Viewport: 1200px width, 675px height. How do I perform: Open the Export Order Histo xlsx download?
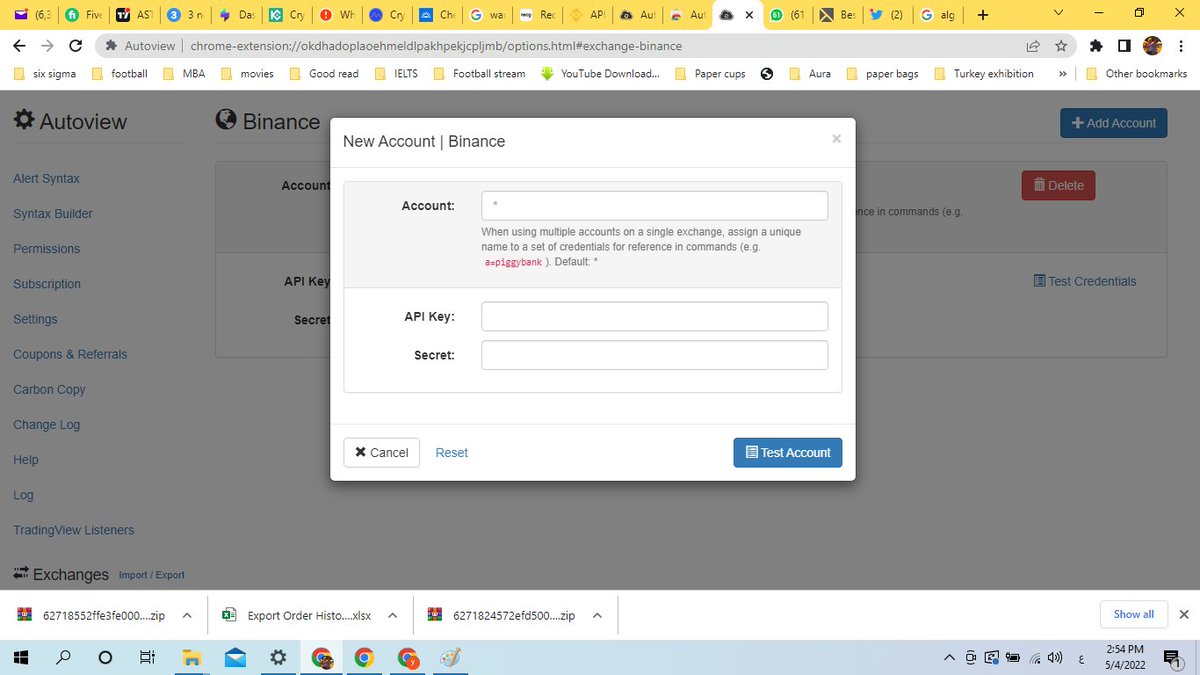pos(298,615)
